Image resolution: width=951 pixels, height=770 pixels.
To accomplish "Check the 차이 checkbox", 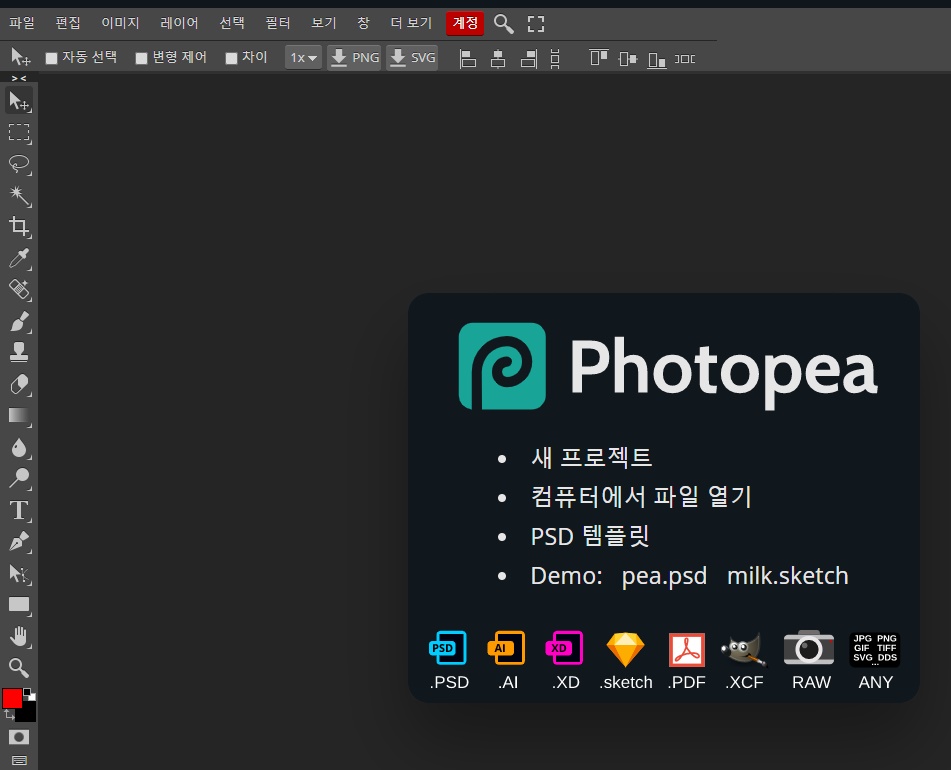I will (x=231, y=58).
